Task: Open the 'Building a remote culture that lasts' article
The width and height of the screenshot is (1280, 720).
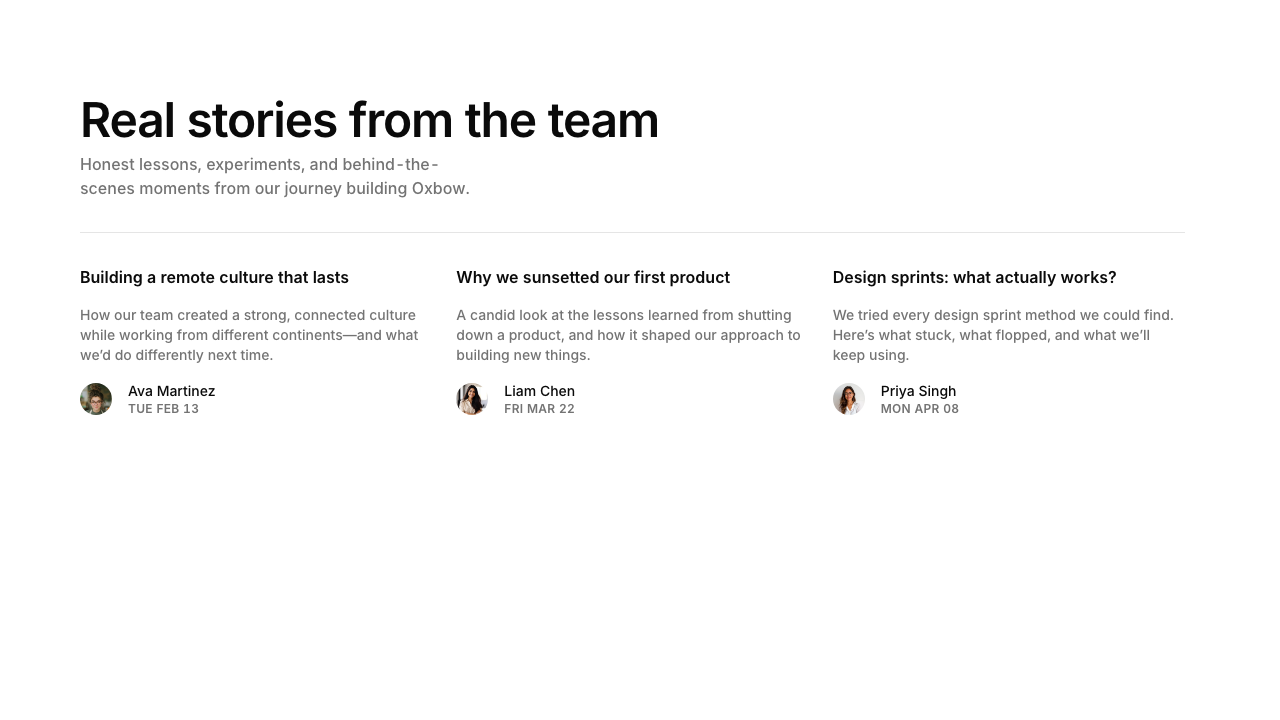Action: click(214, 277)
